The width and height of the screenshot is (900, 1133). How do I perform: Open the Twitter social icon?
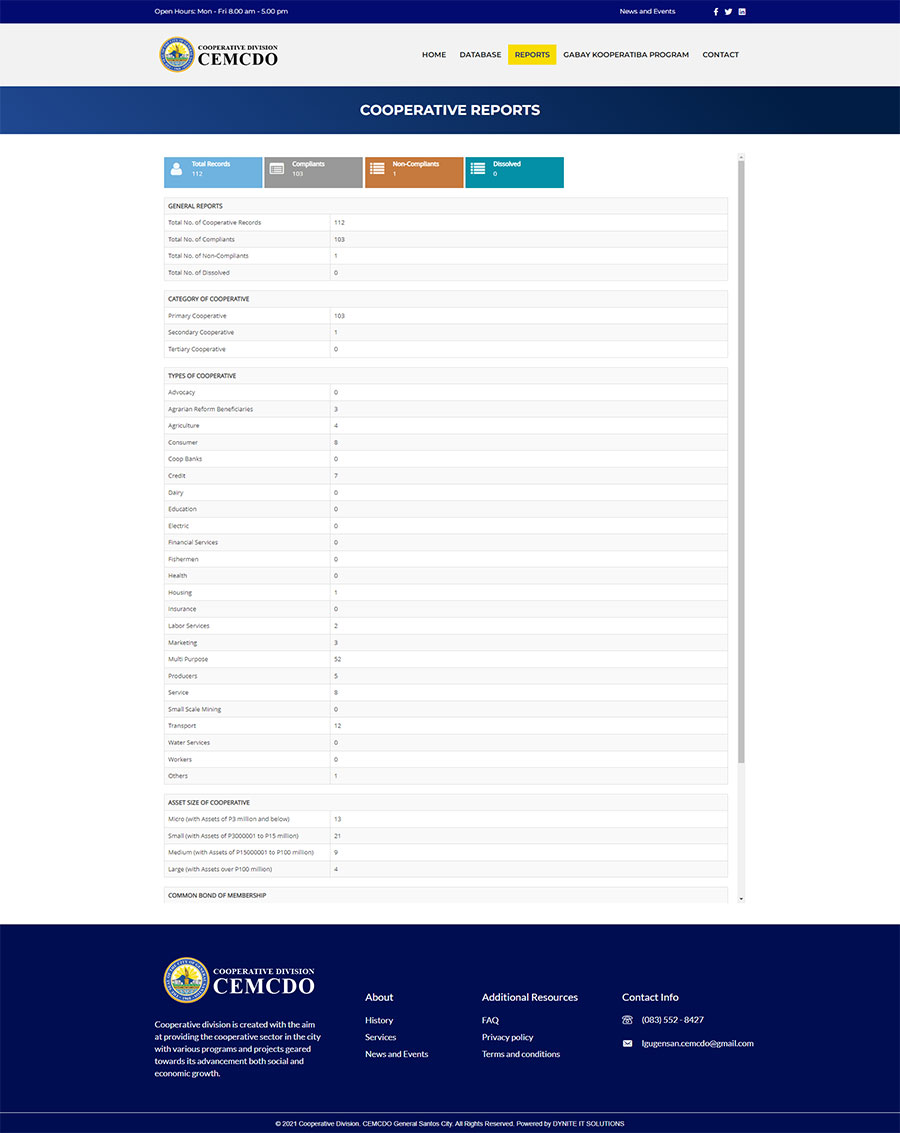point(728,12)
